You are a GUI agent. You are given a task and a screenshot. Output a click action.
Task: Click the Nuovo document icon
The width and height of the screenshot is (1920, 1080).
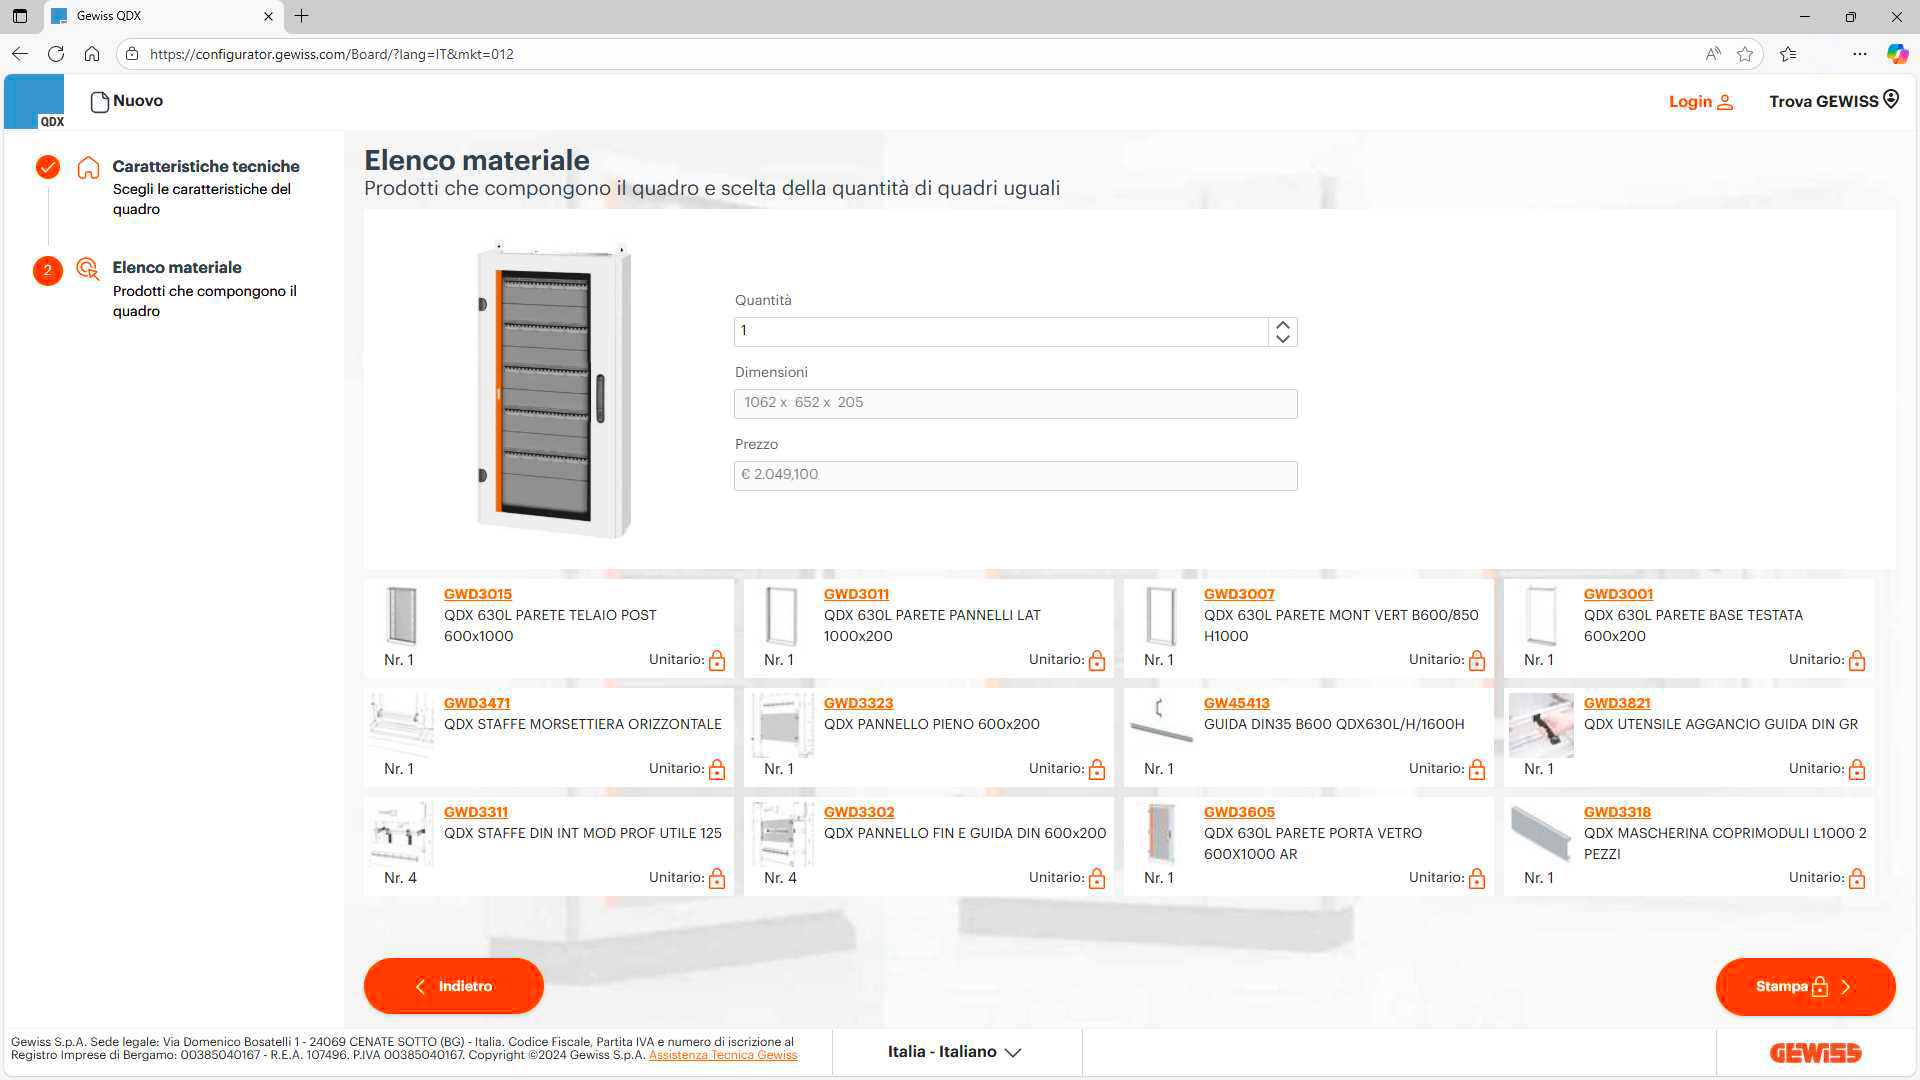99,102
